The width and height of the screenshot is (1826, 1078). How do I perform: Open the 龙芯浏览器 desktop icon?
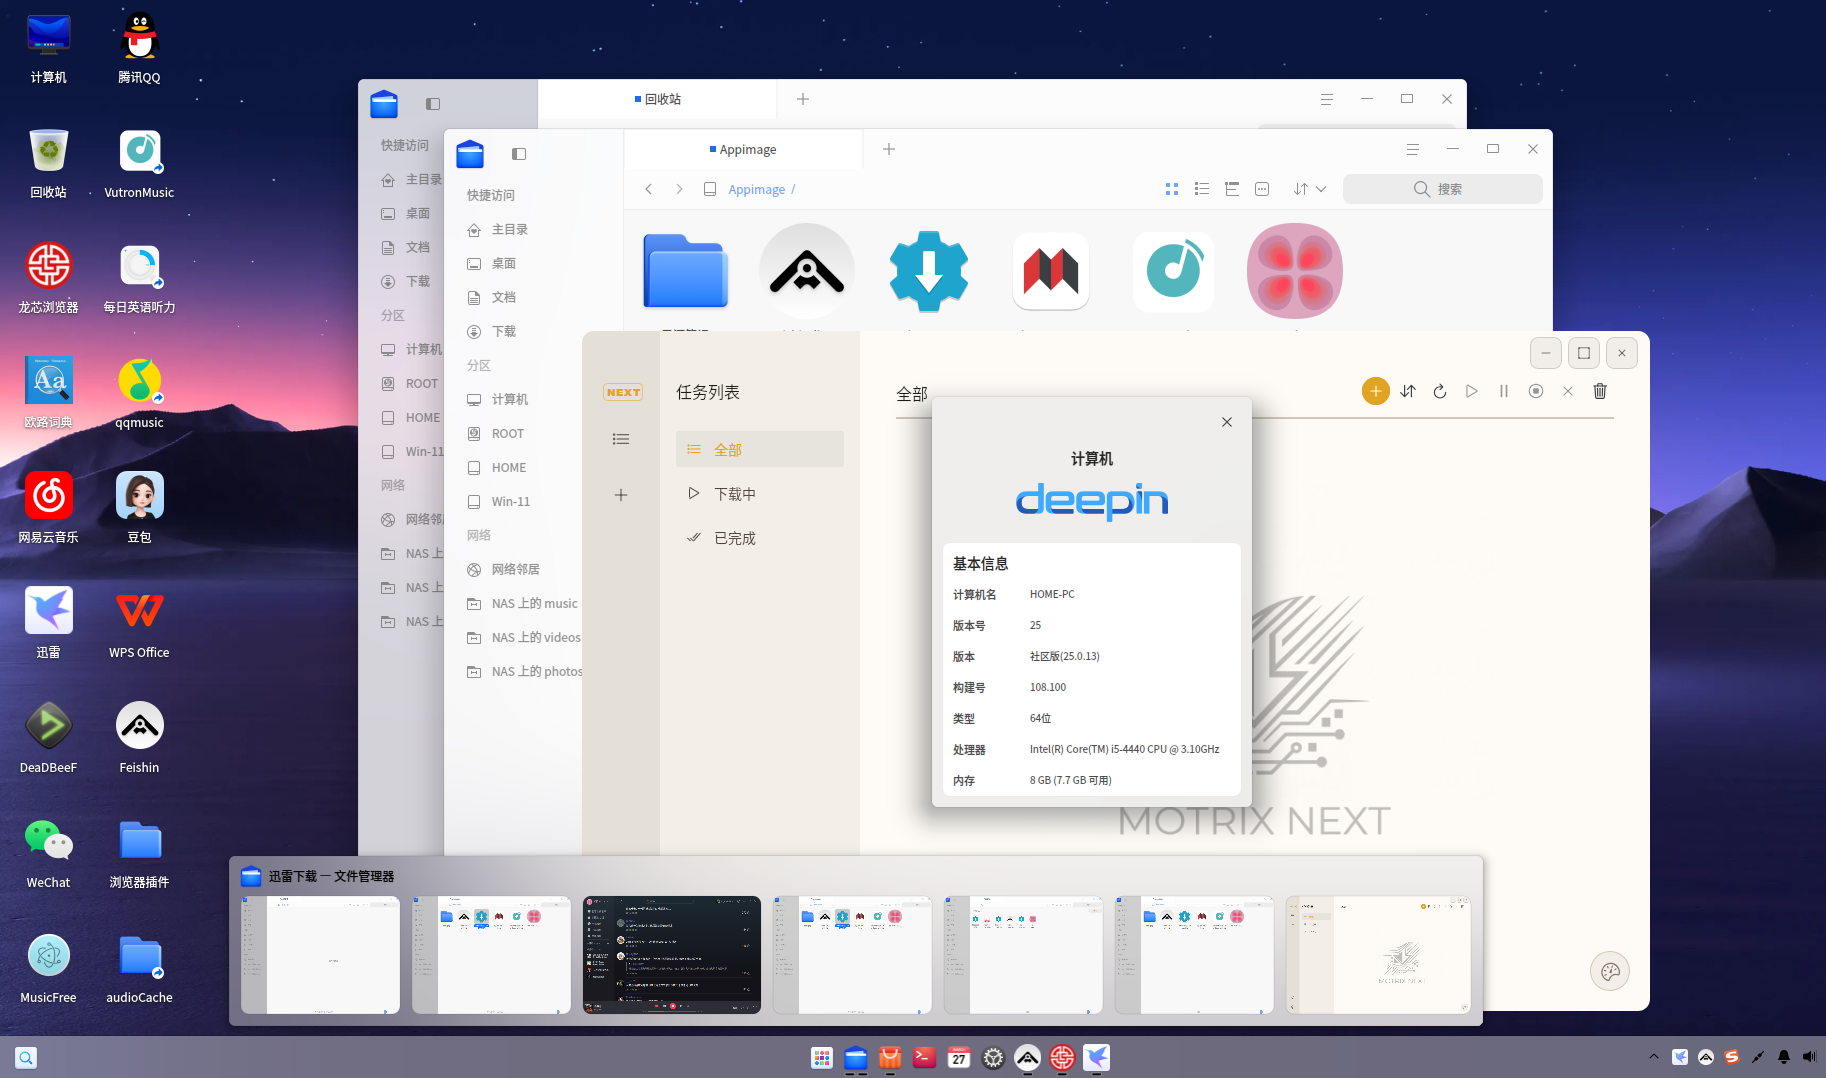48,278
